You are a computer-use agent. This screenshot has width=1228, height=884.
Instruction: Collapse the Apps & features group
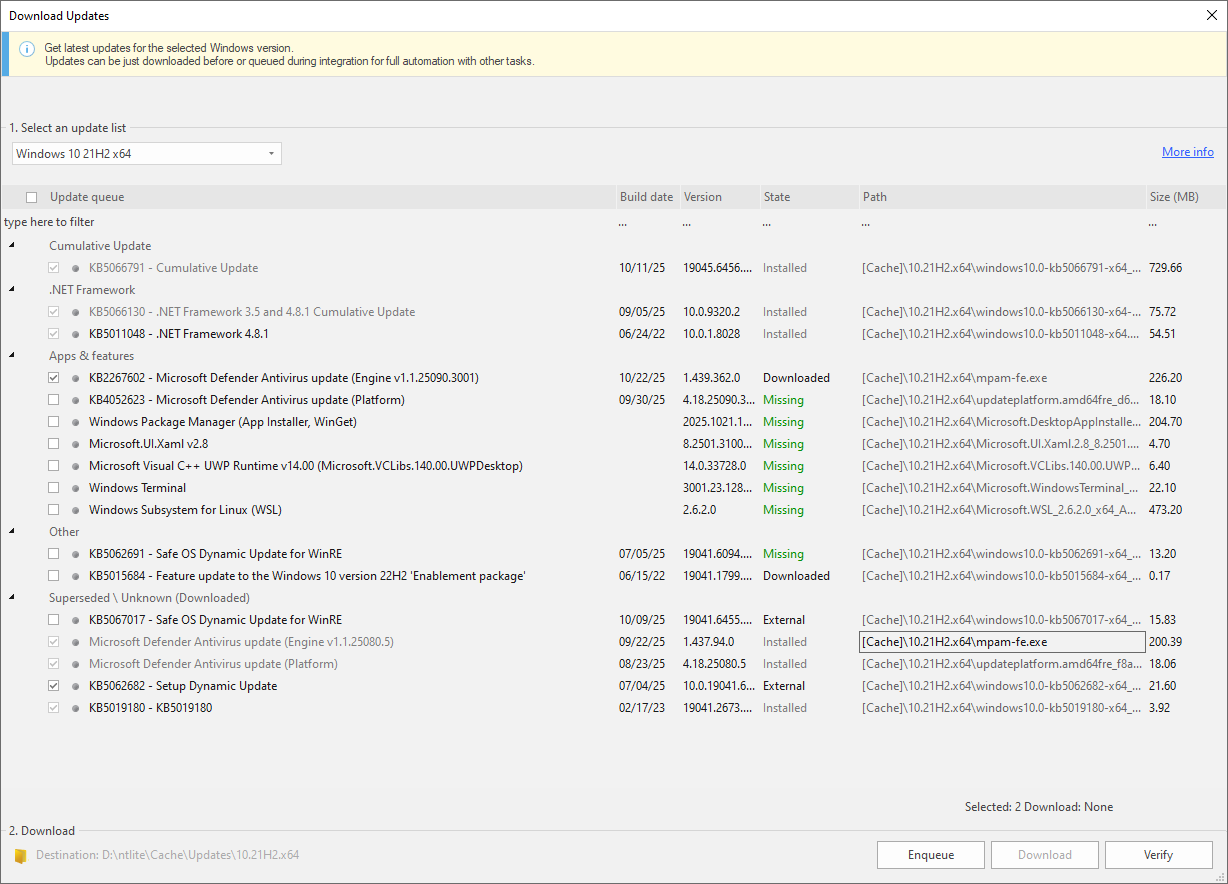[12, 356]
